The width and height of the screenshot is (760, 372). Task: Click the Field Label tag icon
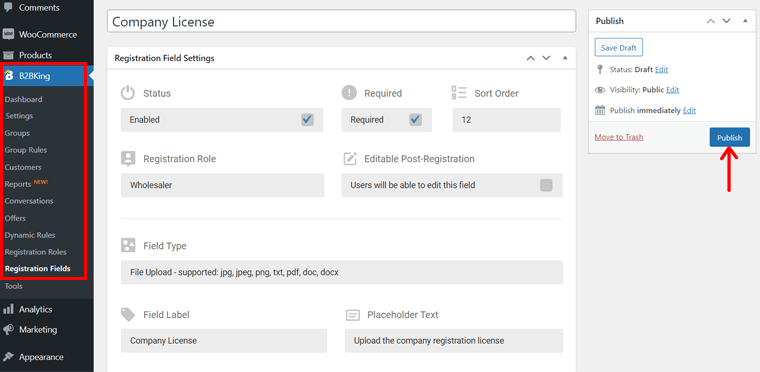tap(128, 315)
